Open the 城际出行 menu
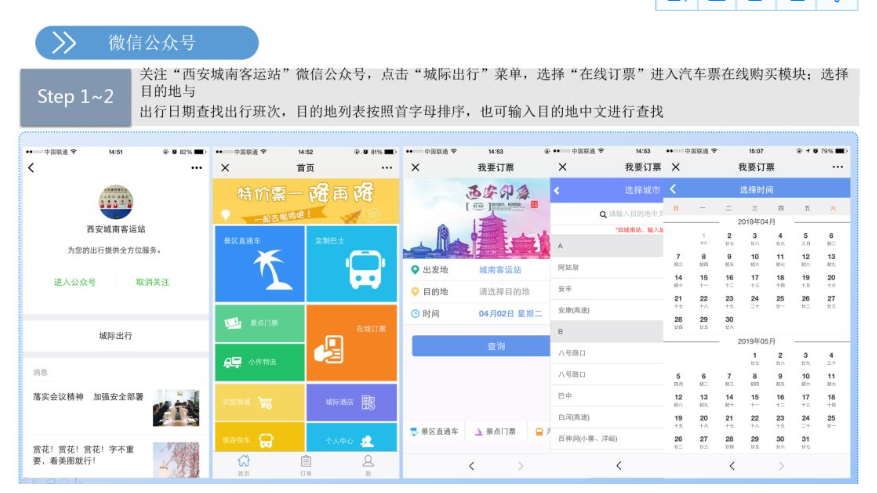The image size is (877, 493). click(115, 336)
